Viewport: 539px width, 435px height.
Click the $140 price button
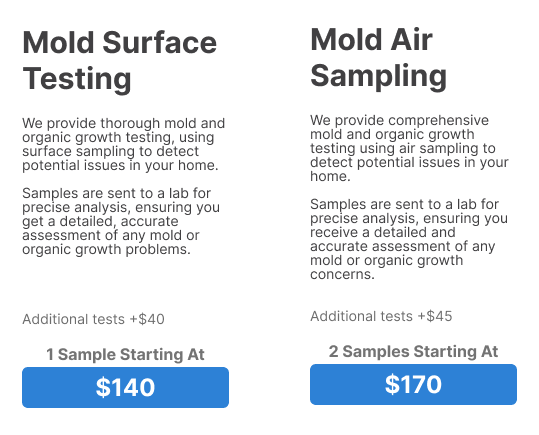tap(125, 387)
